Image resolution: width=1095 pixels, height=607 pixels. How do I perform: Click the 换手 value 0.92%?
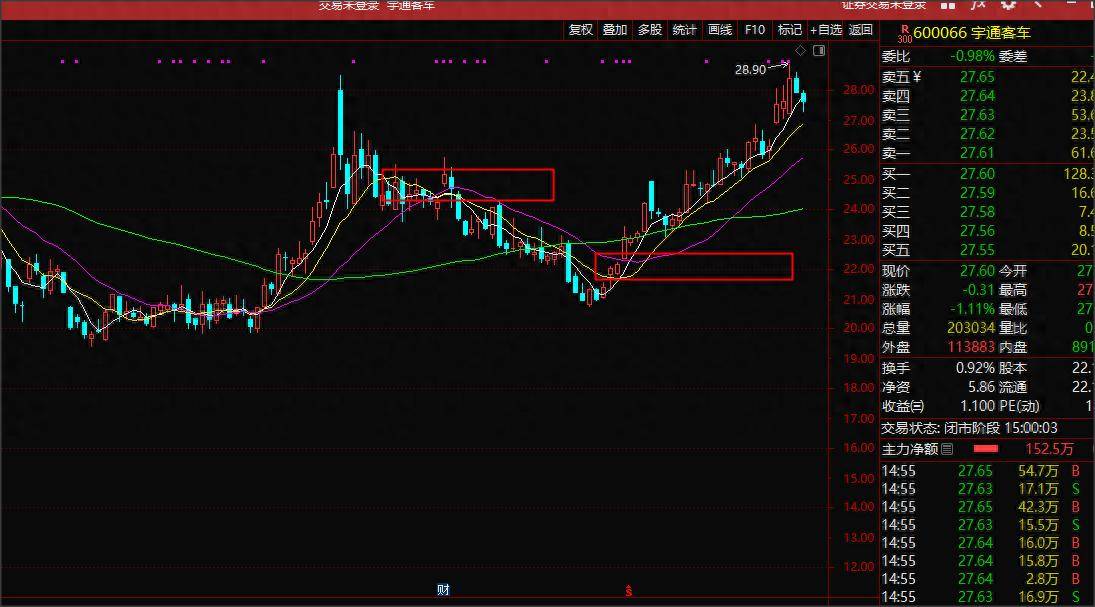[x=976, y=368]
